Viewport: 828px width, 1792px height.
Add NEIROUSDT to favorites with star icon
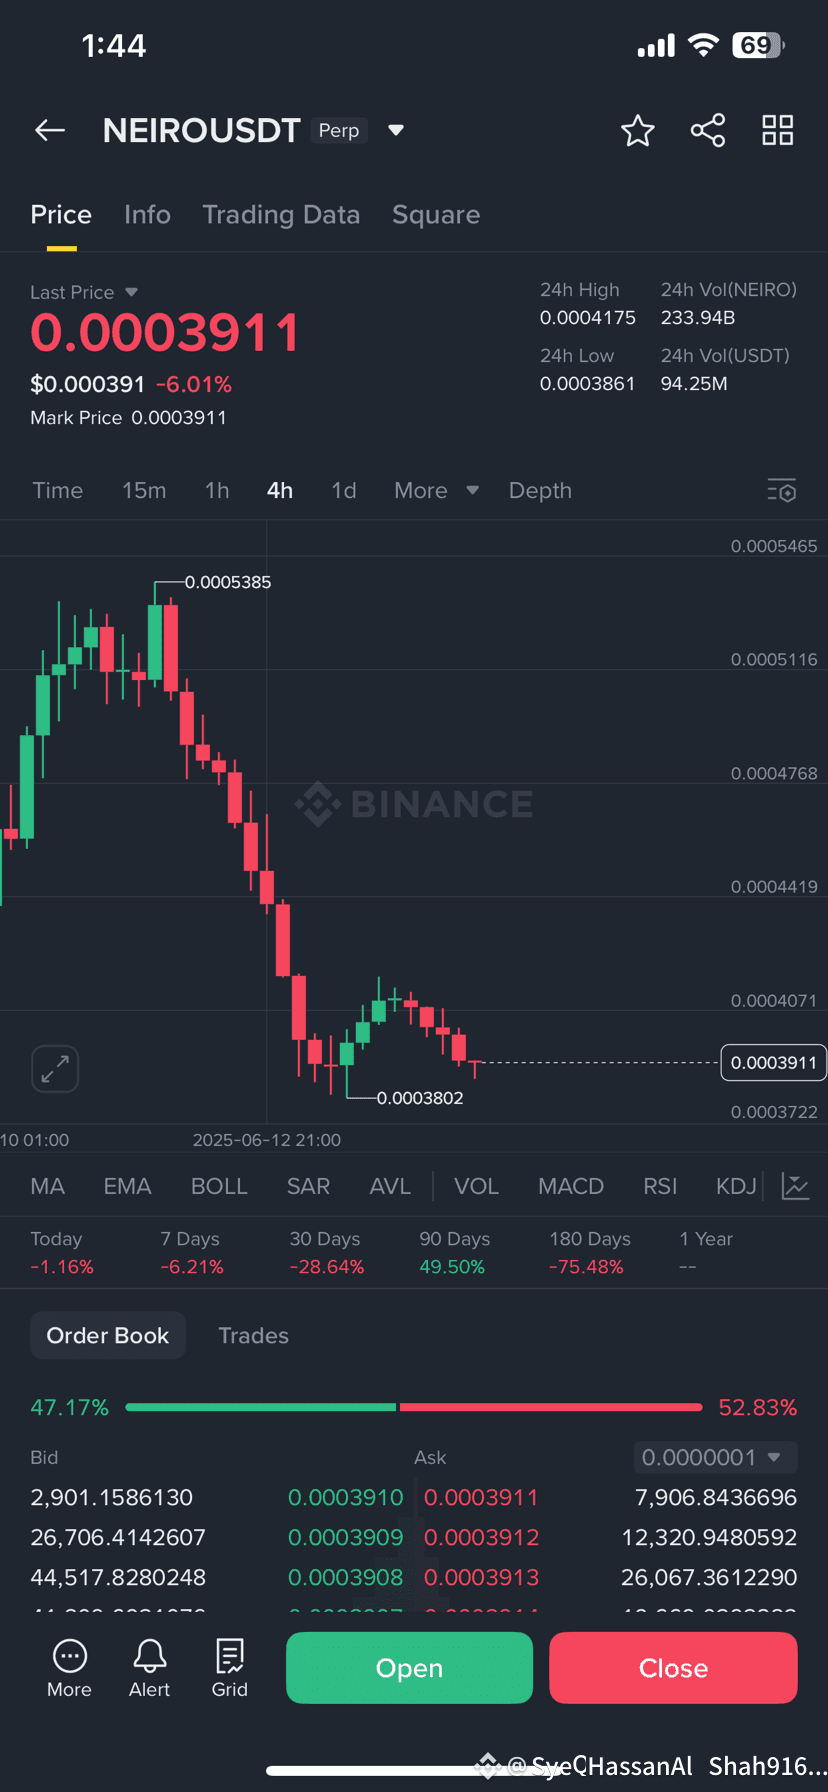(637, 130)
